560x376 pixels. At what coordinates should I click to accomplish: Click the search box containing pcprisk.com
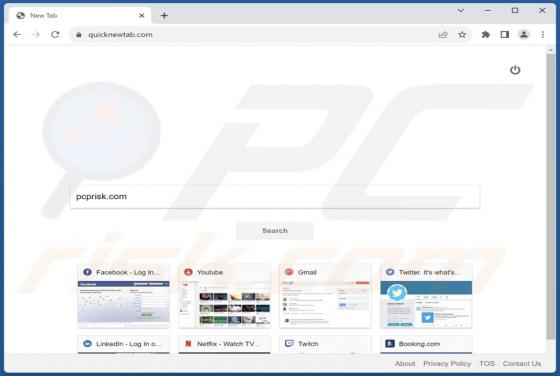click(275, 196)
